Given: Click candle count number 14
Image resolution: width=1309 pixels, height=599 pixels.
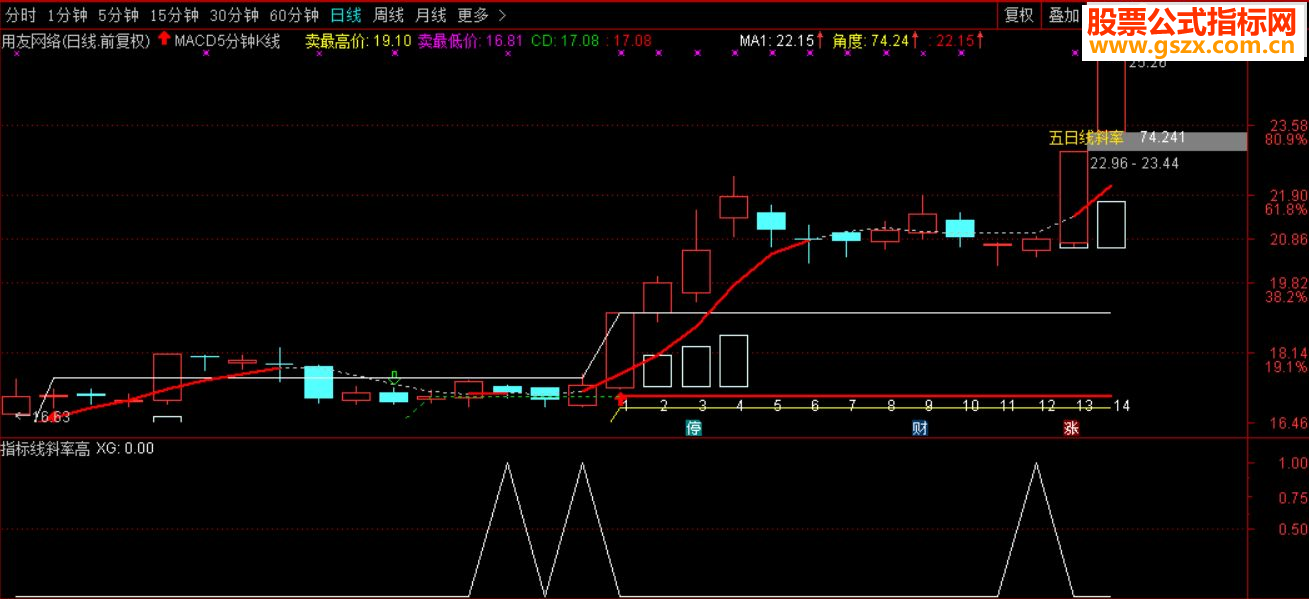Looking at the screenshot, I should (x=1121, y=405).
